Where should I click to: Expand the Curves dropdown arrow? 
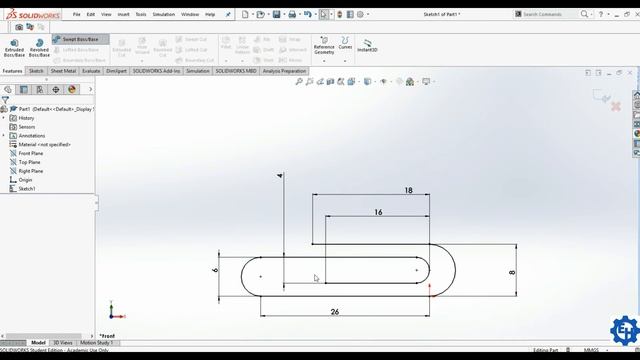(x=345, y=61)
